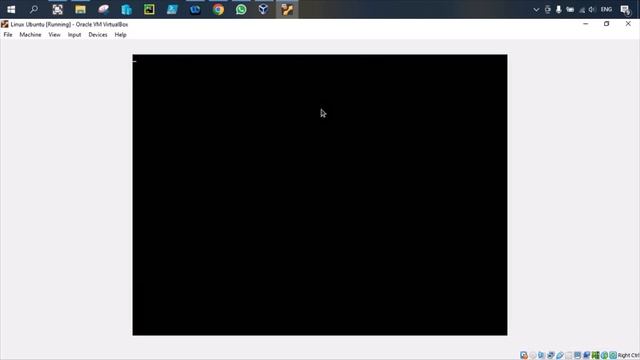The height and width of the screenshot is (360, 640).
Task: Click inside the black VM guest screen
Action: (x=320, y=195)
